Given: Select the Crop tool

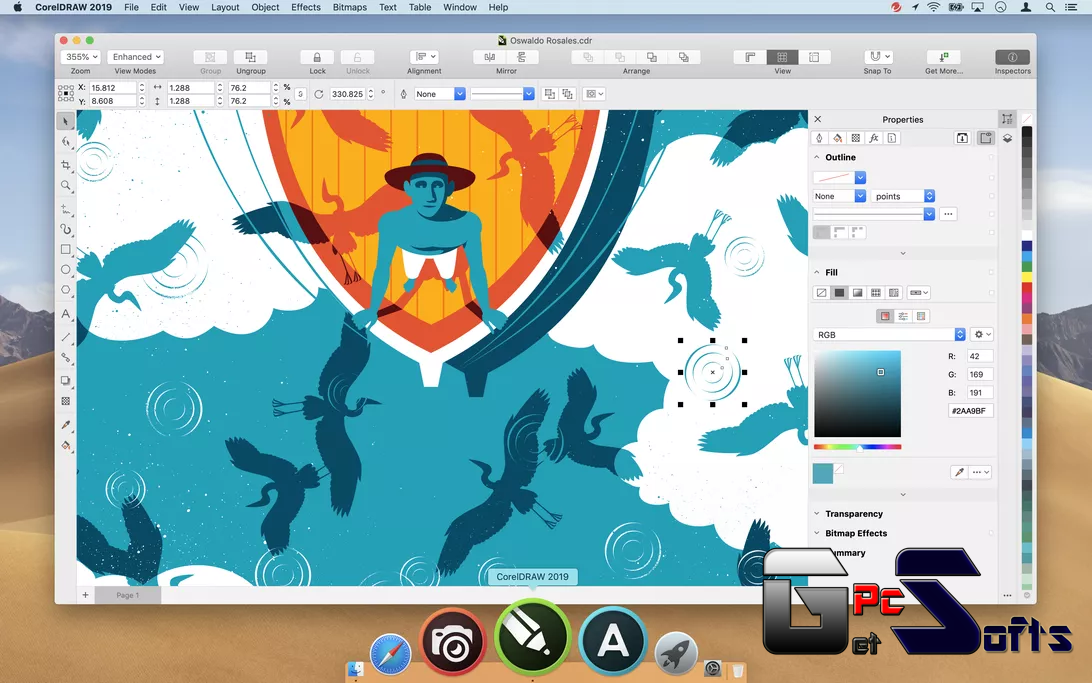Looking at the screenshot, I should tap(65, 165).
